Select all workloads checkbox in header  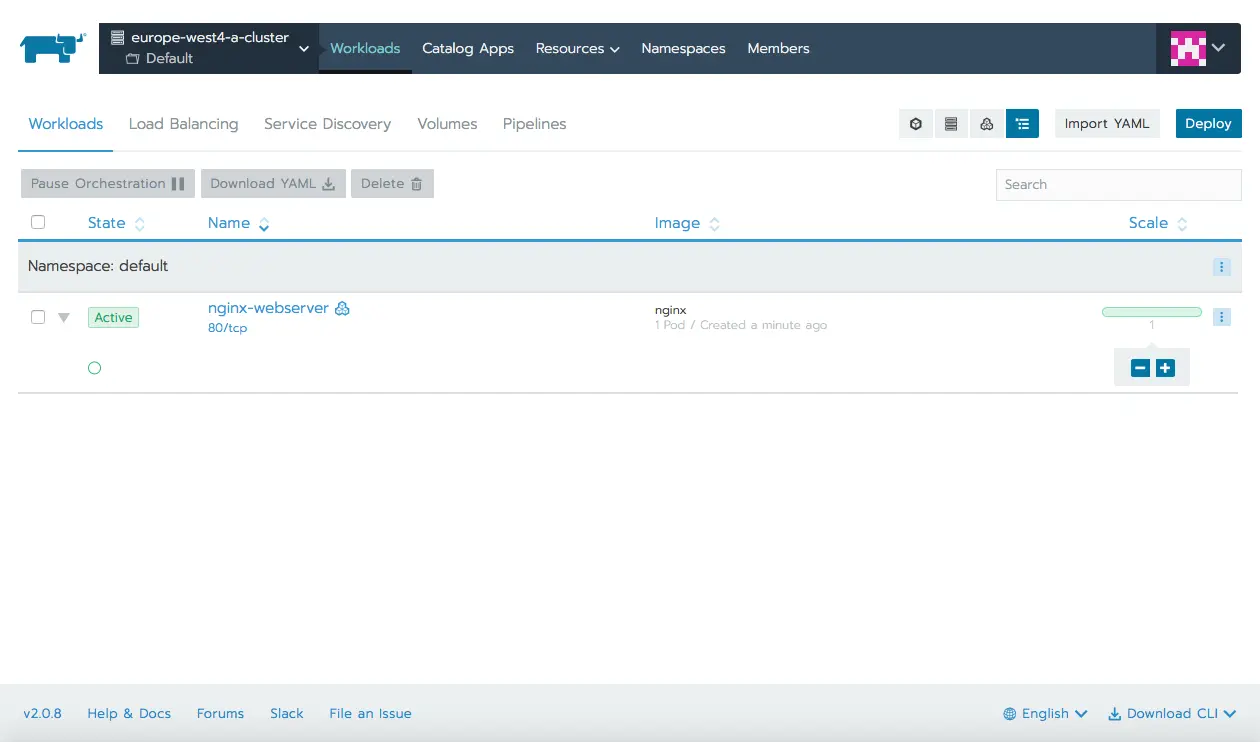point(38,223)
